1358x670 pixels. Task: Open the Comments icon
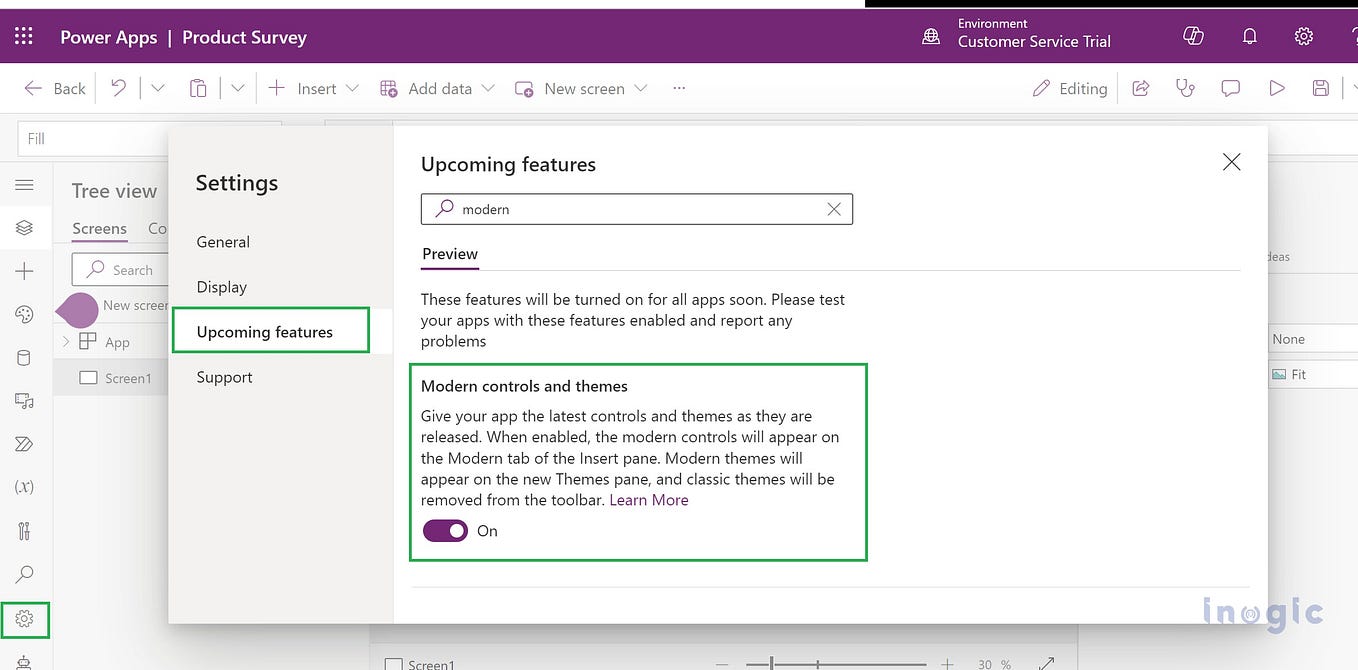1231,88
